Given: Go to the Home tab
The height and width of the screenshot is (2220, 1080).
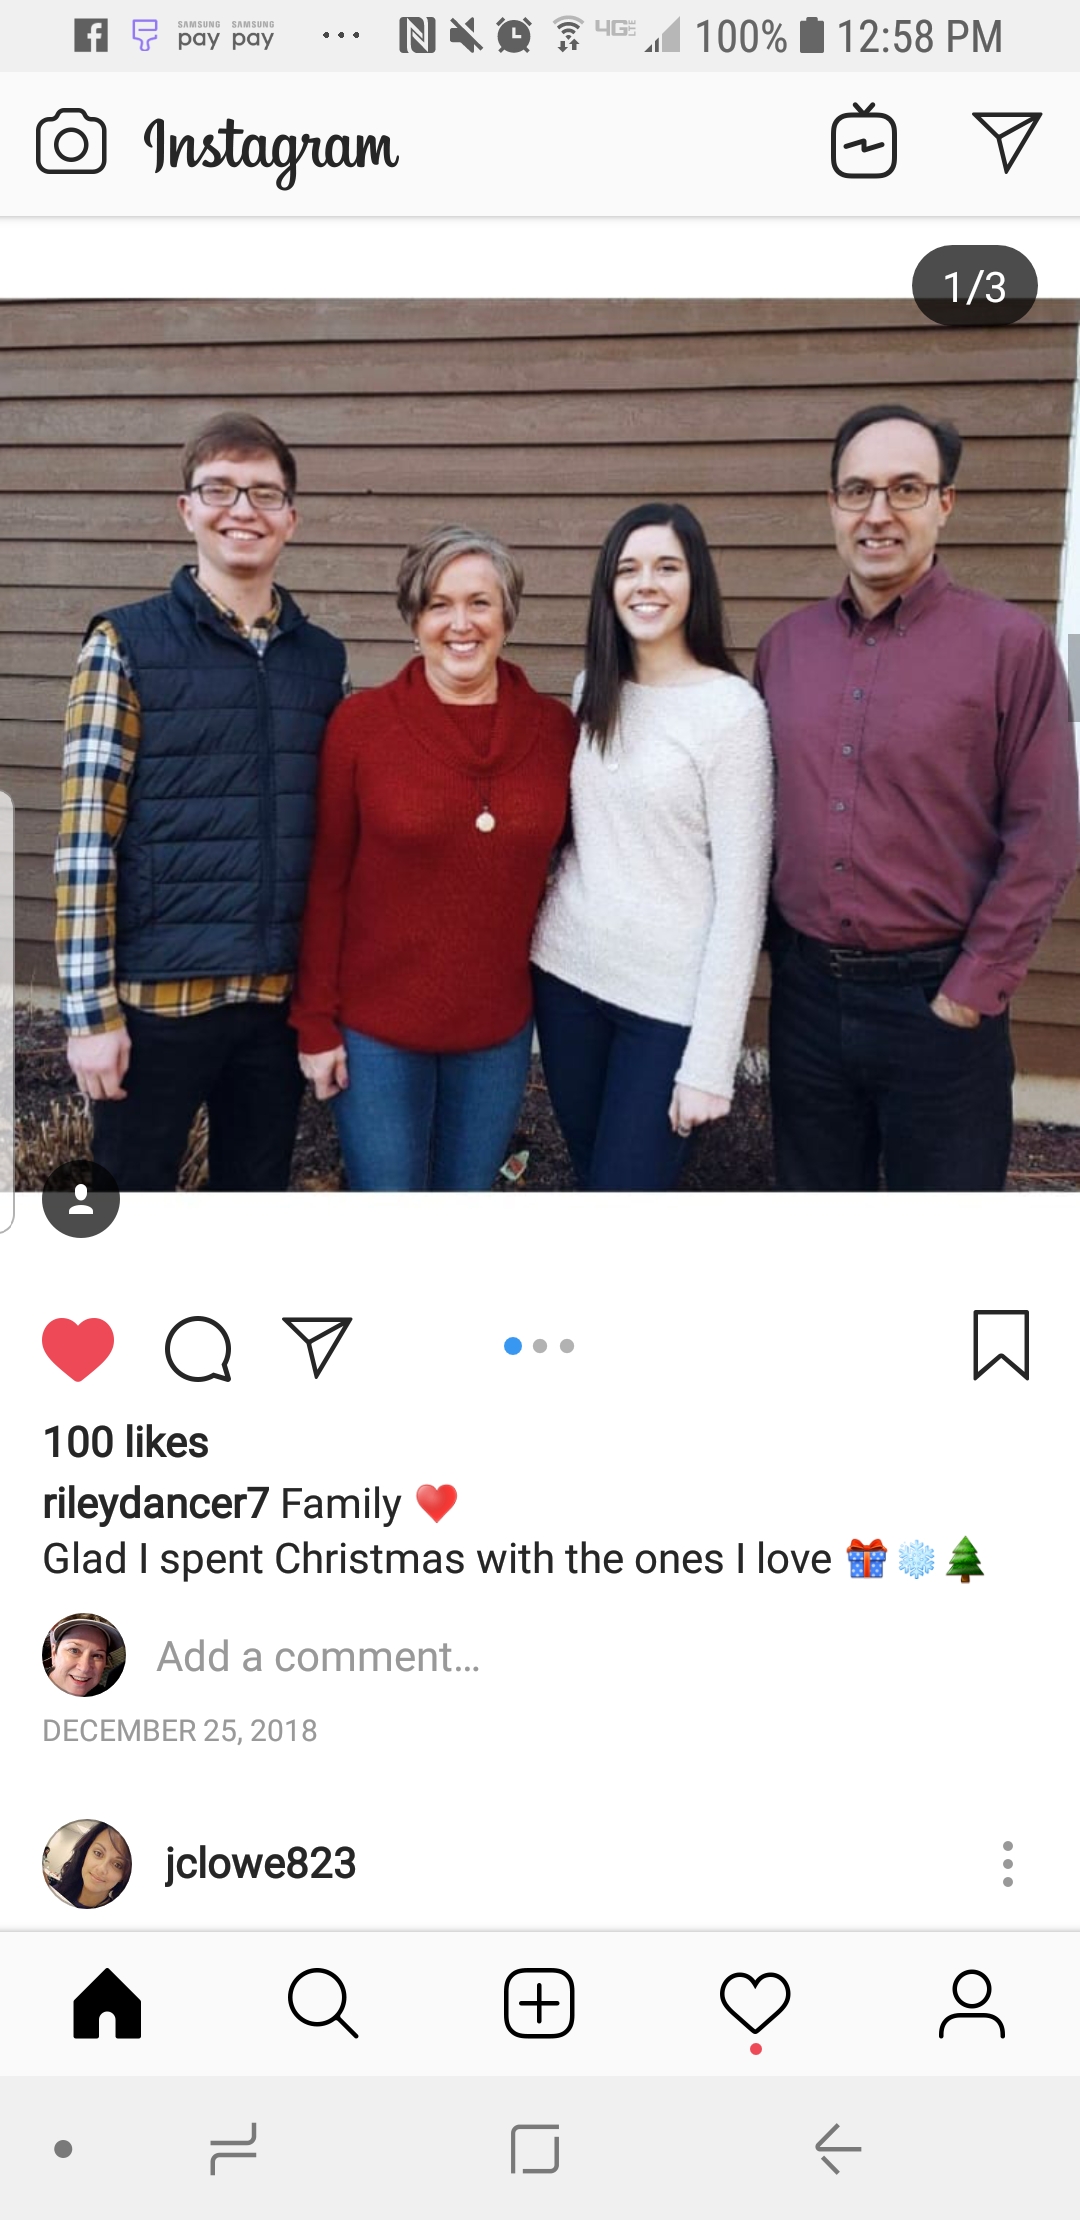Looking at the screenshot, I should click(x=107, y=2003).
